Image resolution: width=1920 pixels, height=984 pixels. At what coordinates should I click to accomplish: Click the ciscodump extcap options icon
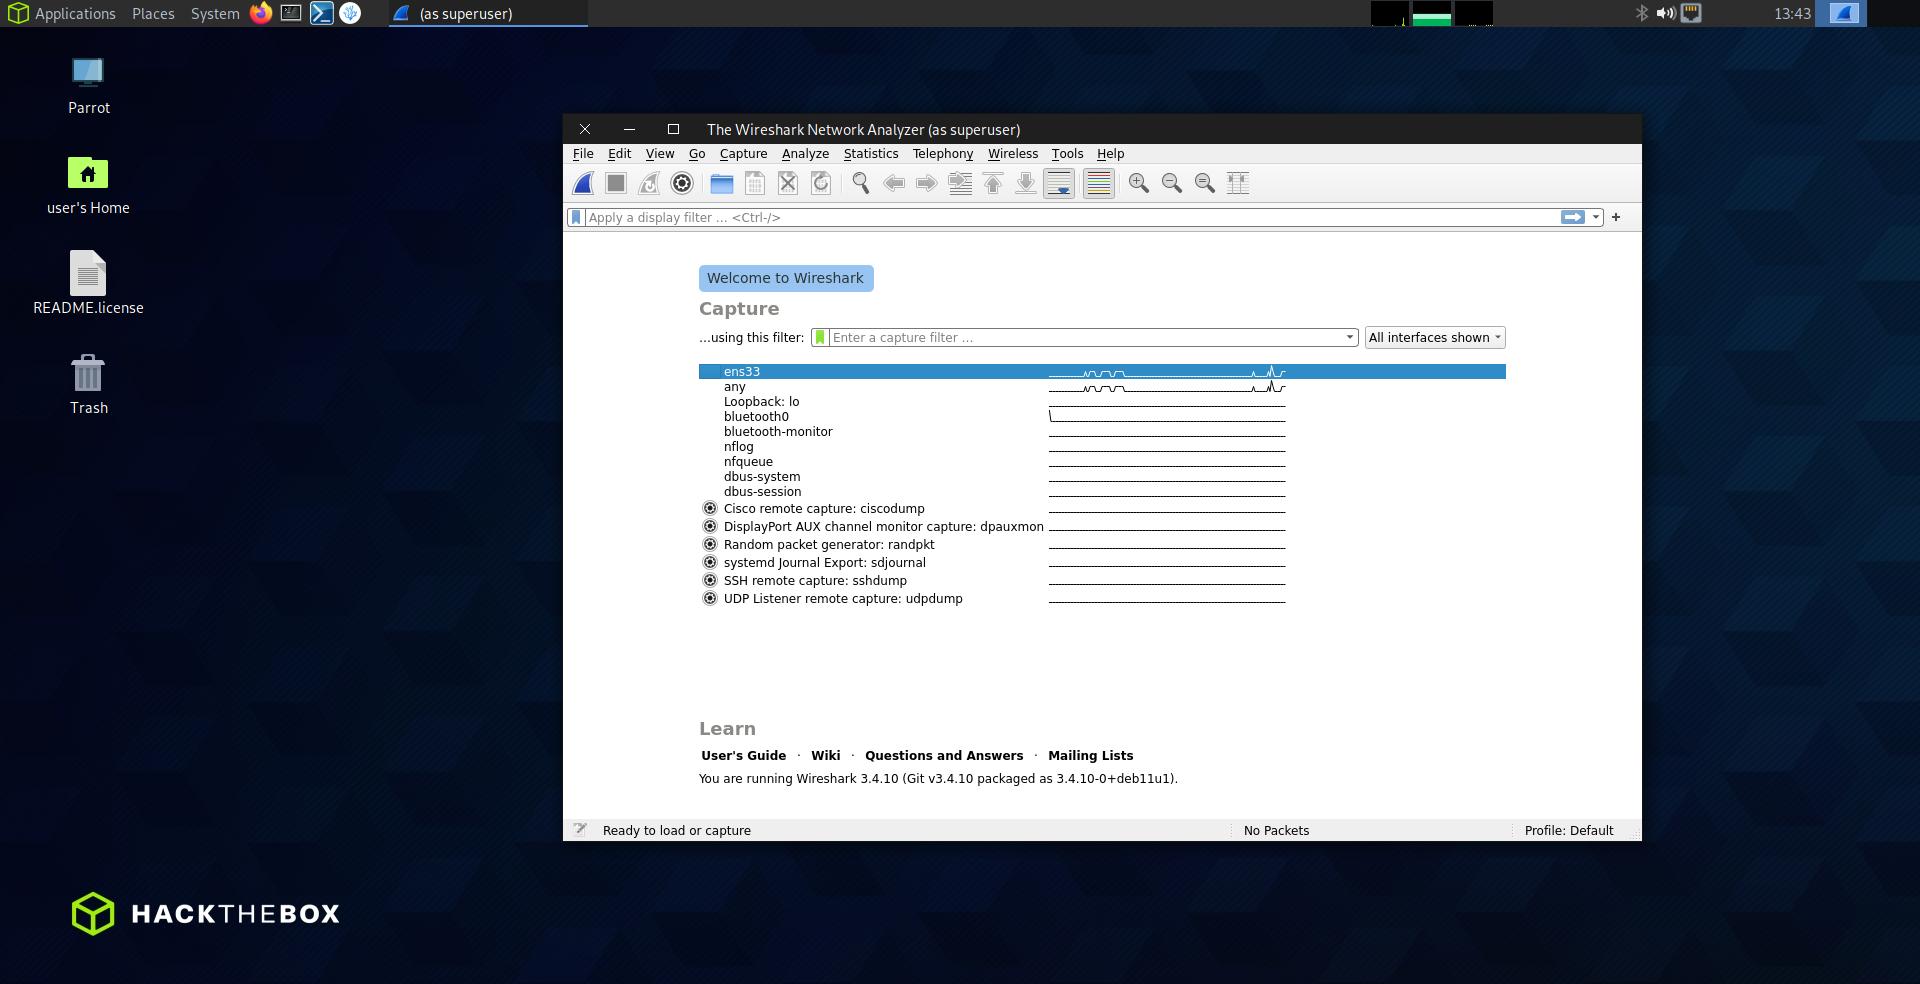710,508
